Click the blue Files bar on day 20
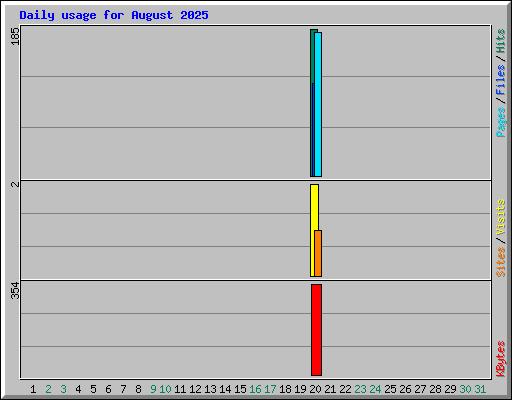The image size is (512, 400). [313, 130]
